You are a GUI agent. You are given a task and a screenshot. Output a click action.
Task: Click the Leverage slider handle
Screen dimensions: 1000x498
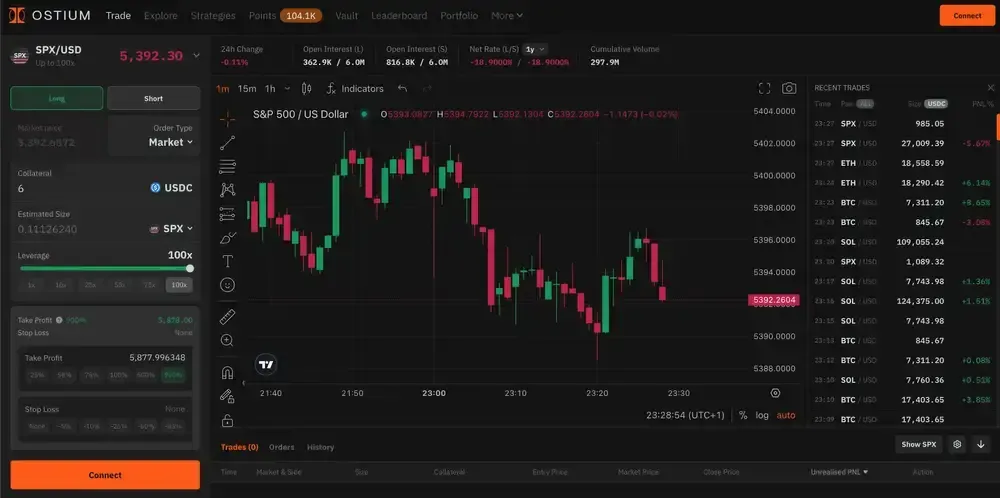click(189, 268)
